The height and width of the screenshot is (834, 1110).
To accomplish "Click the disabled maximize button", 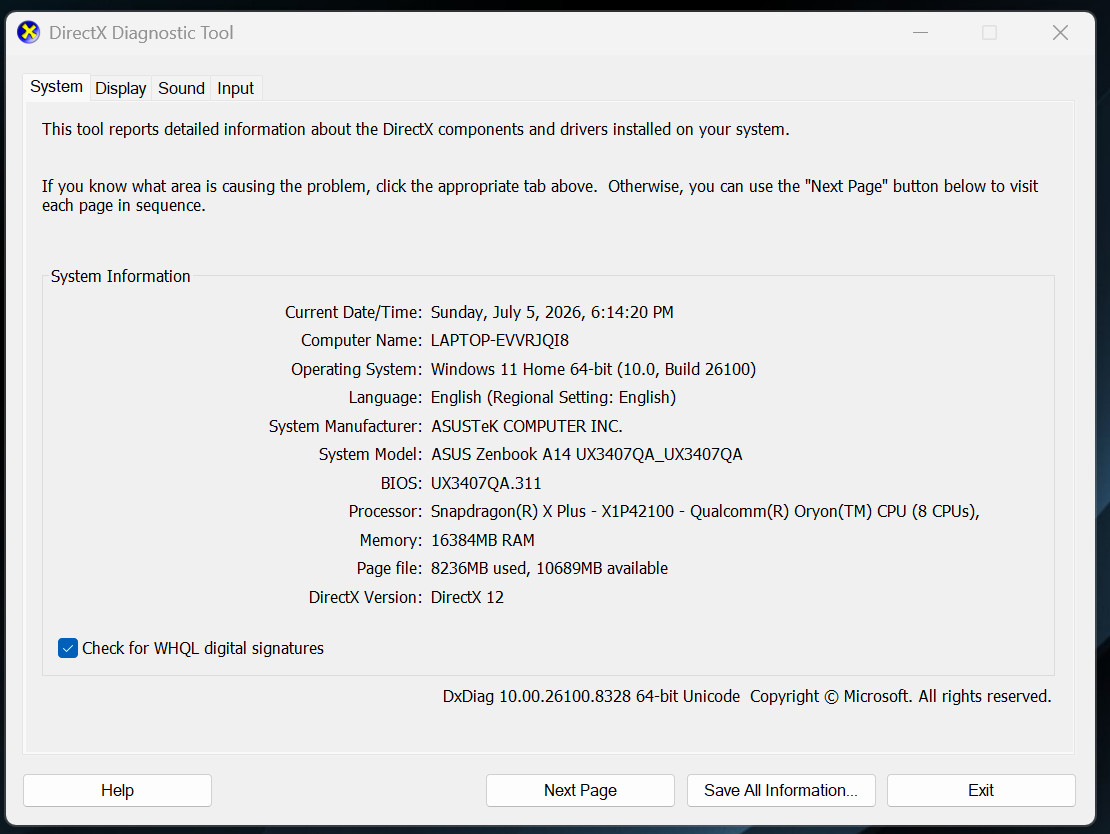I will pyautogui.click(x=990, y=33).
